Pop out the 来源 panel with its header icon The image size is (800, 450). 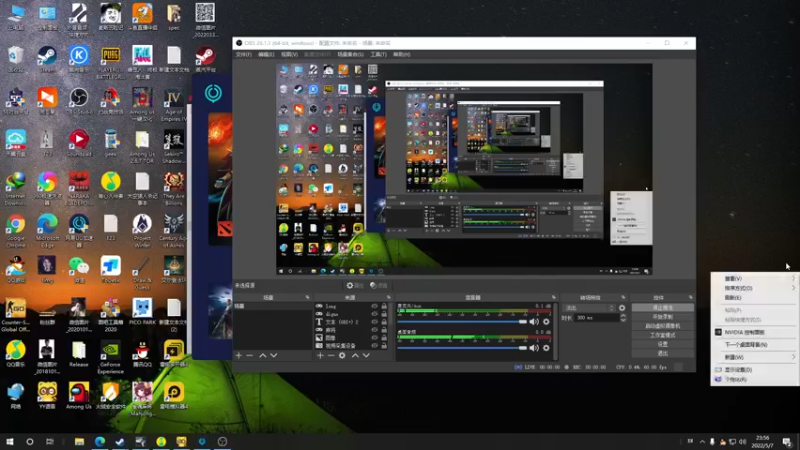pyautogui.click(x=389, y=297)
